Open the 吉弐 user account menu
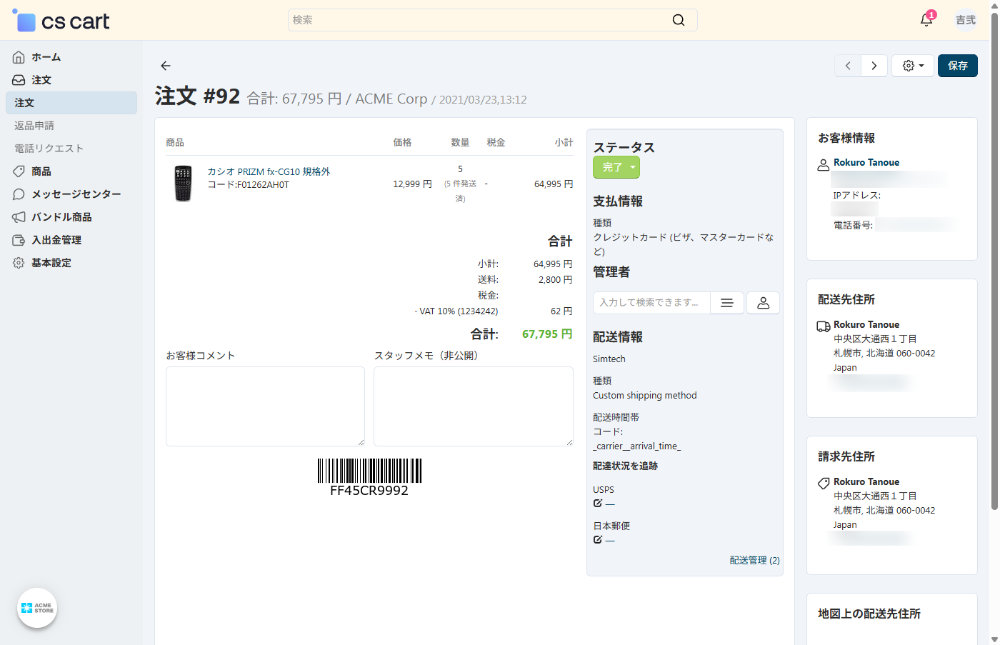The image size is (1000, 645). click(x=965, y=20)
